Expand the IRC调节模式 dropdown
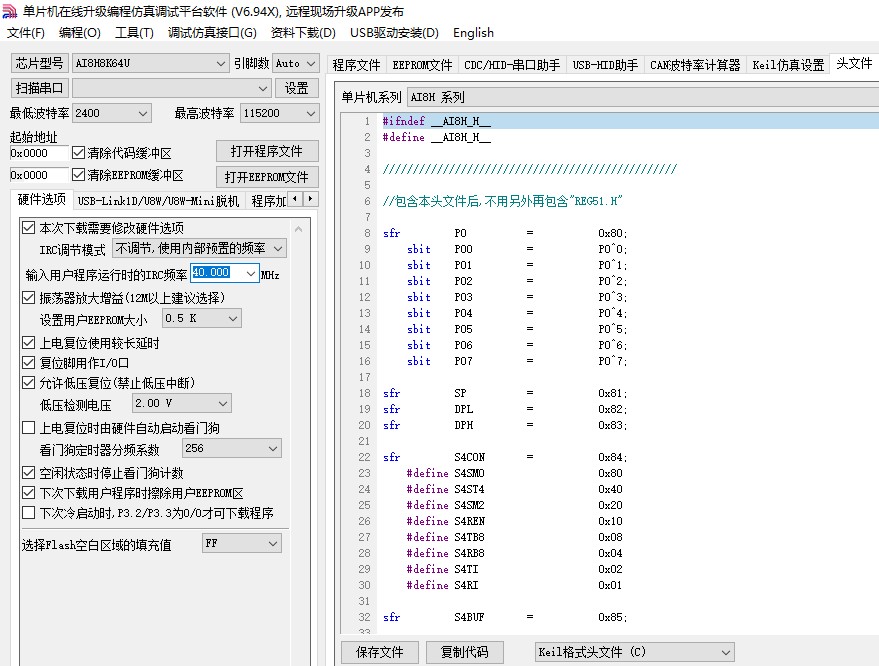This screenshot has height=666, width=879. click(278, 248)
